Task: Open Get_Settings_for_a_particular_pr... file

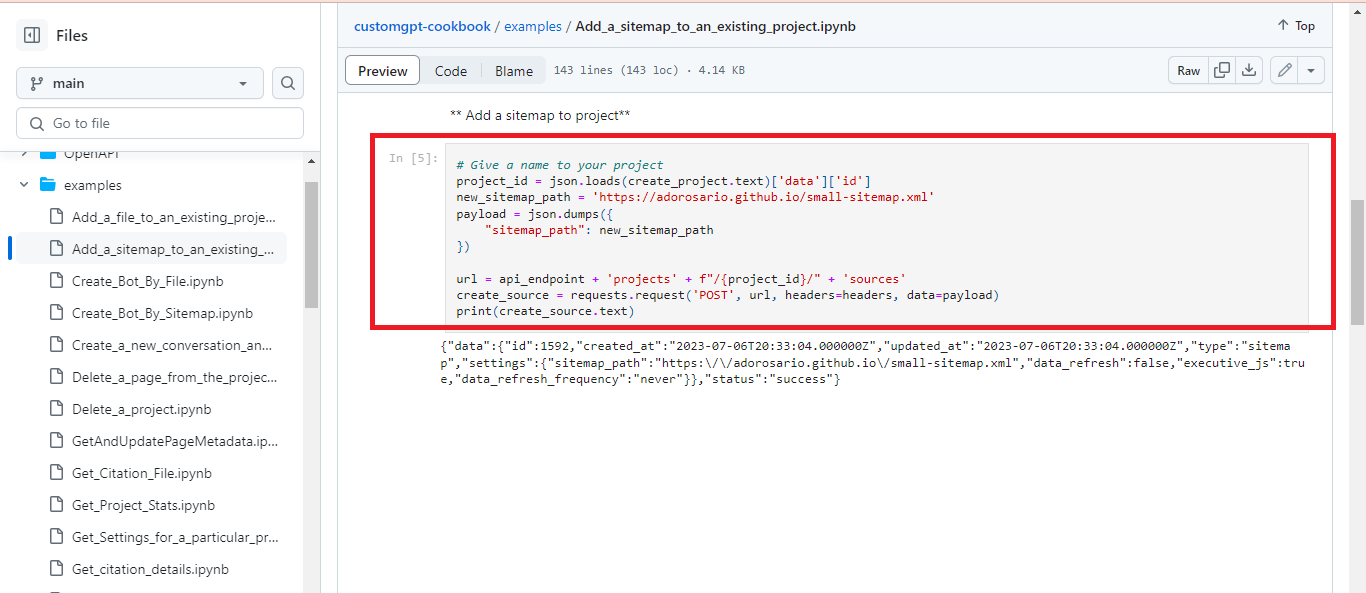Action: (175, 537)
